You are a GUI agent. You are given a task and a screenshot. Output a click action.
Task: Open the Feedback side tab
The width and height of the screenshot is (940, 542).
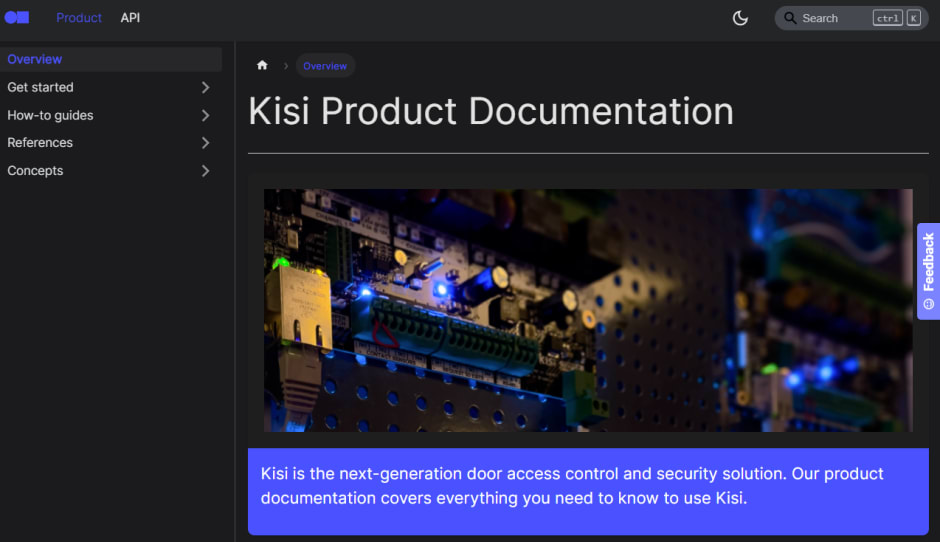click(x=929, y=271)
